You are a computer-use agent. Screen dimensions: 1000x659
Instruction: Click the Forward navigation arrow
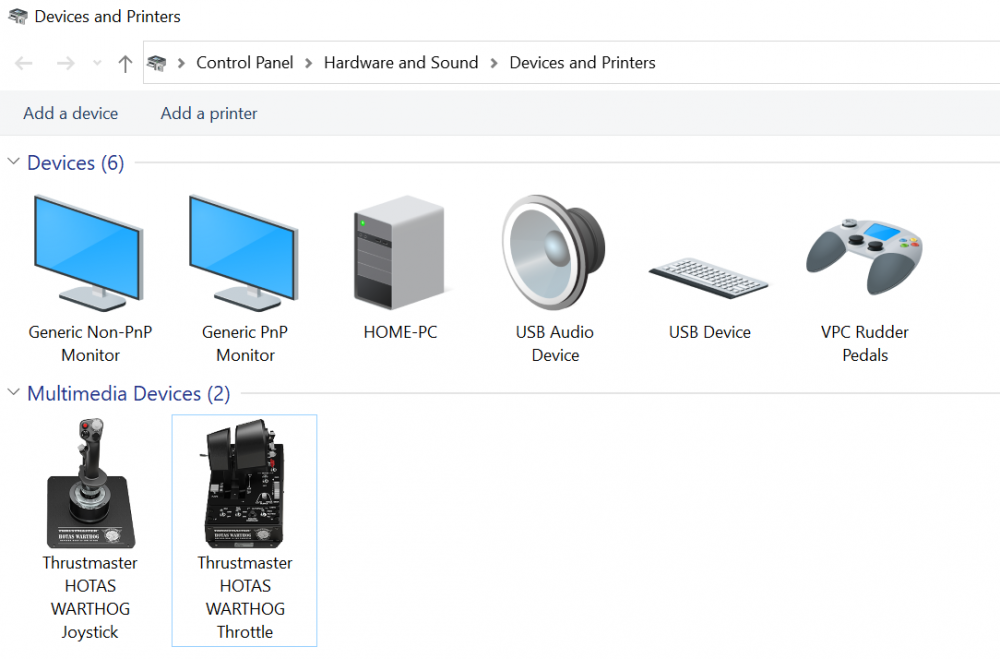point(66,63)
